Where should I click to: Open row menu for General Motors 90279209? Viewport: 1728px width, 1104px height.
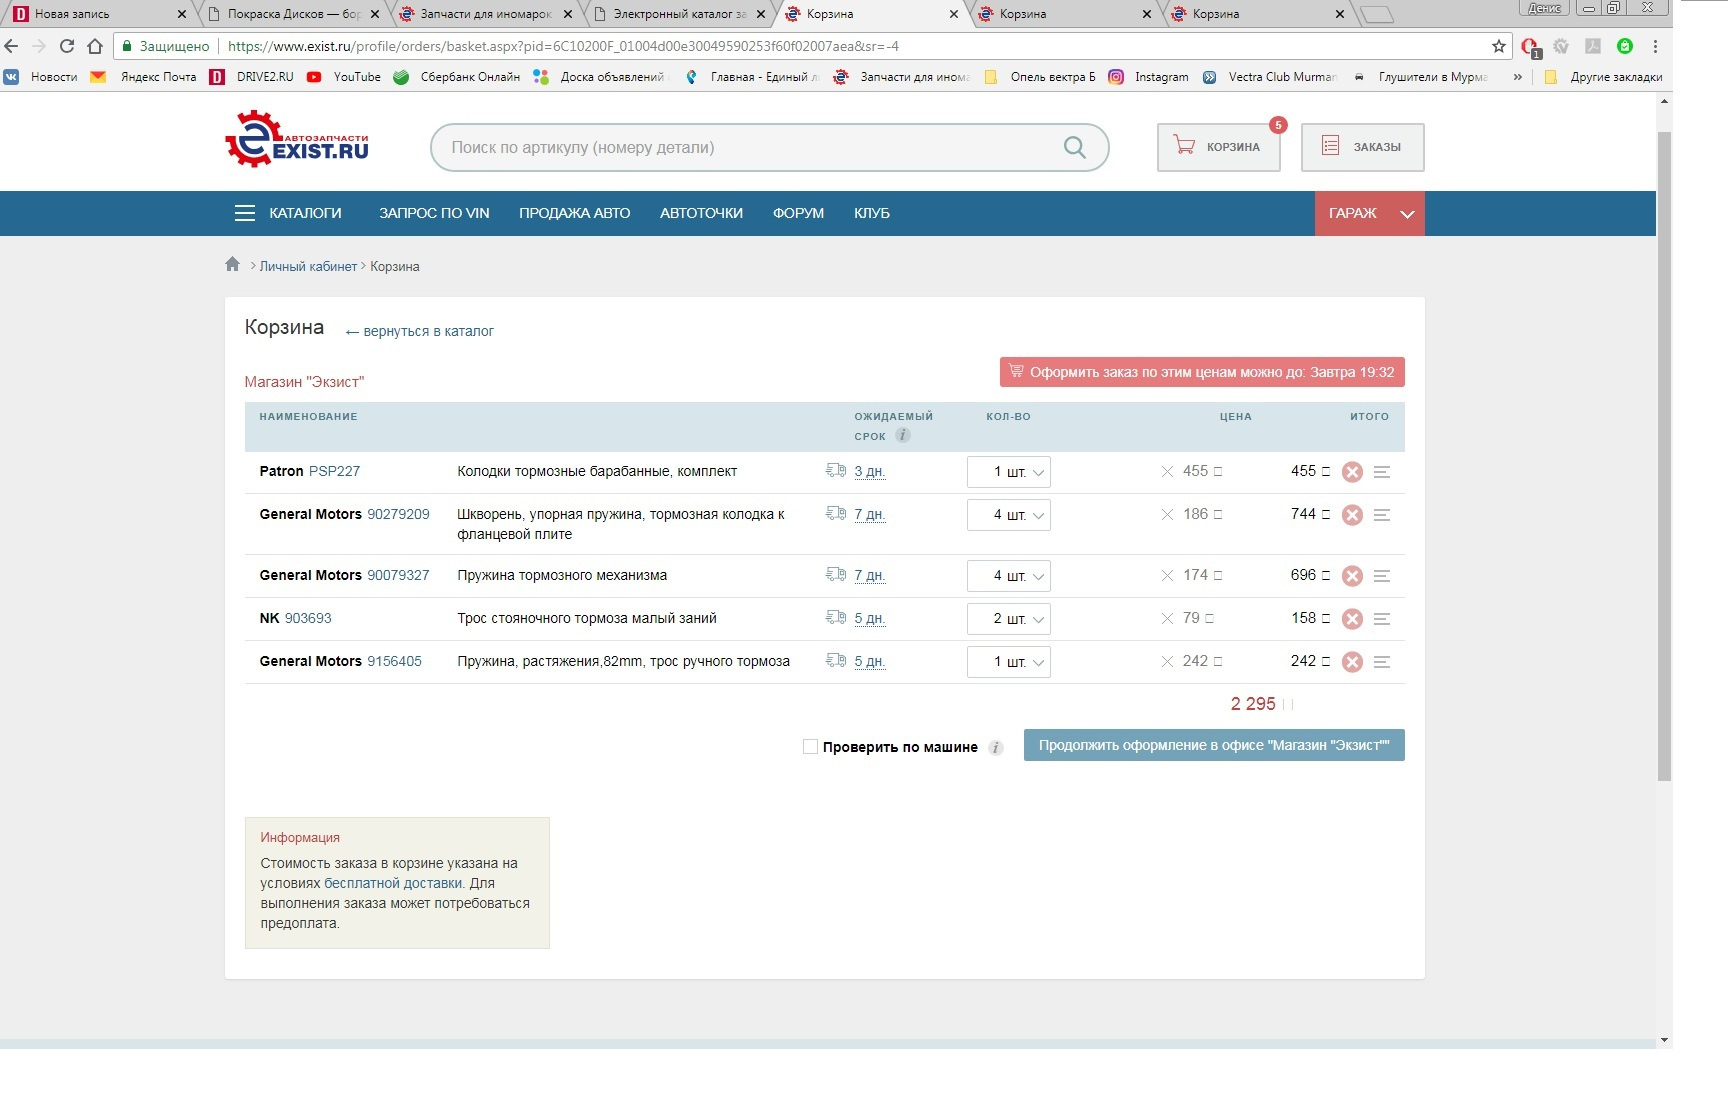(x=1382, y=515)
